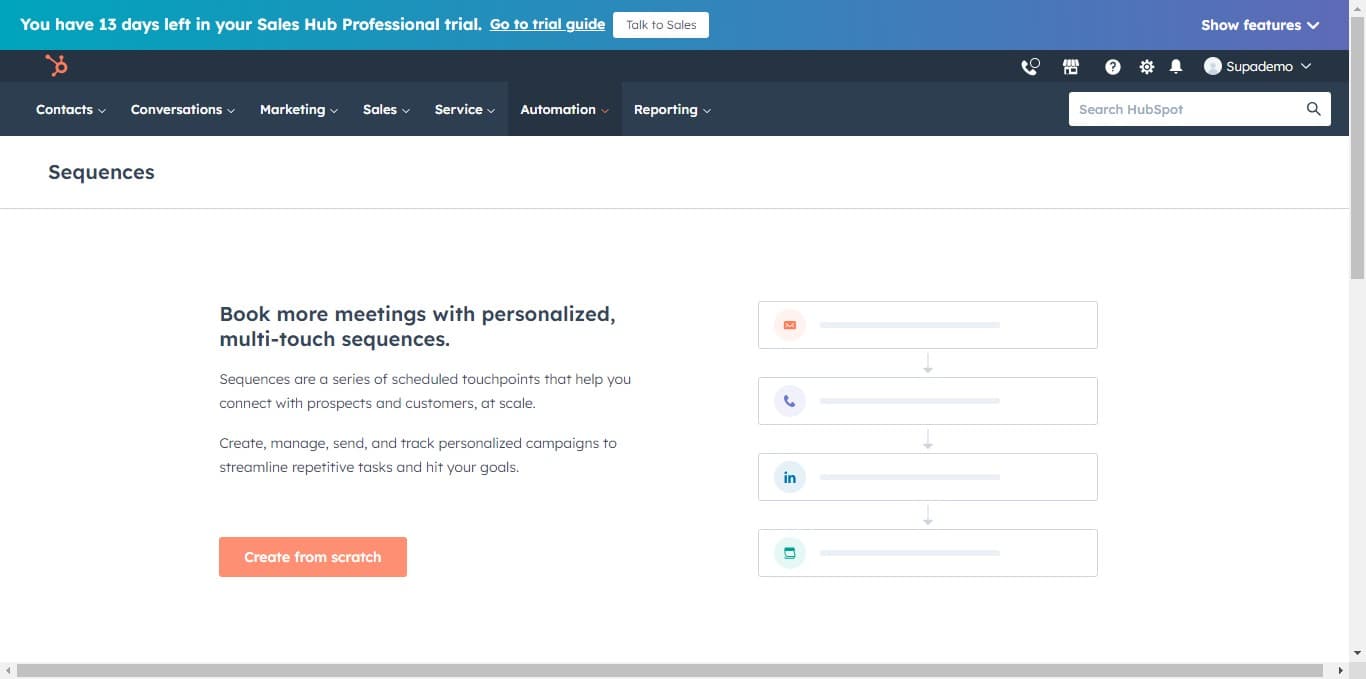Click the Create from scratch button
This screenshot has height=679, width=1366.
[x=313, y=557]
